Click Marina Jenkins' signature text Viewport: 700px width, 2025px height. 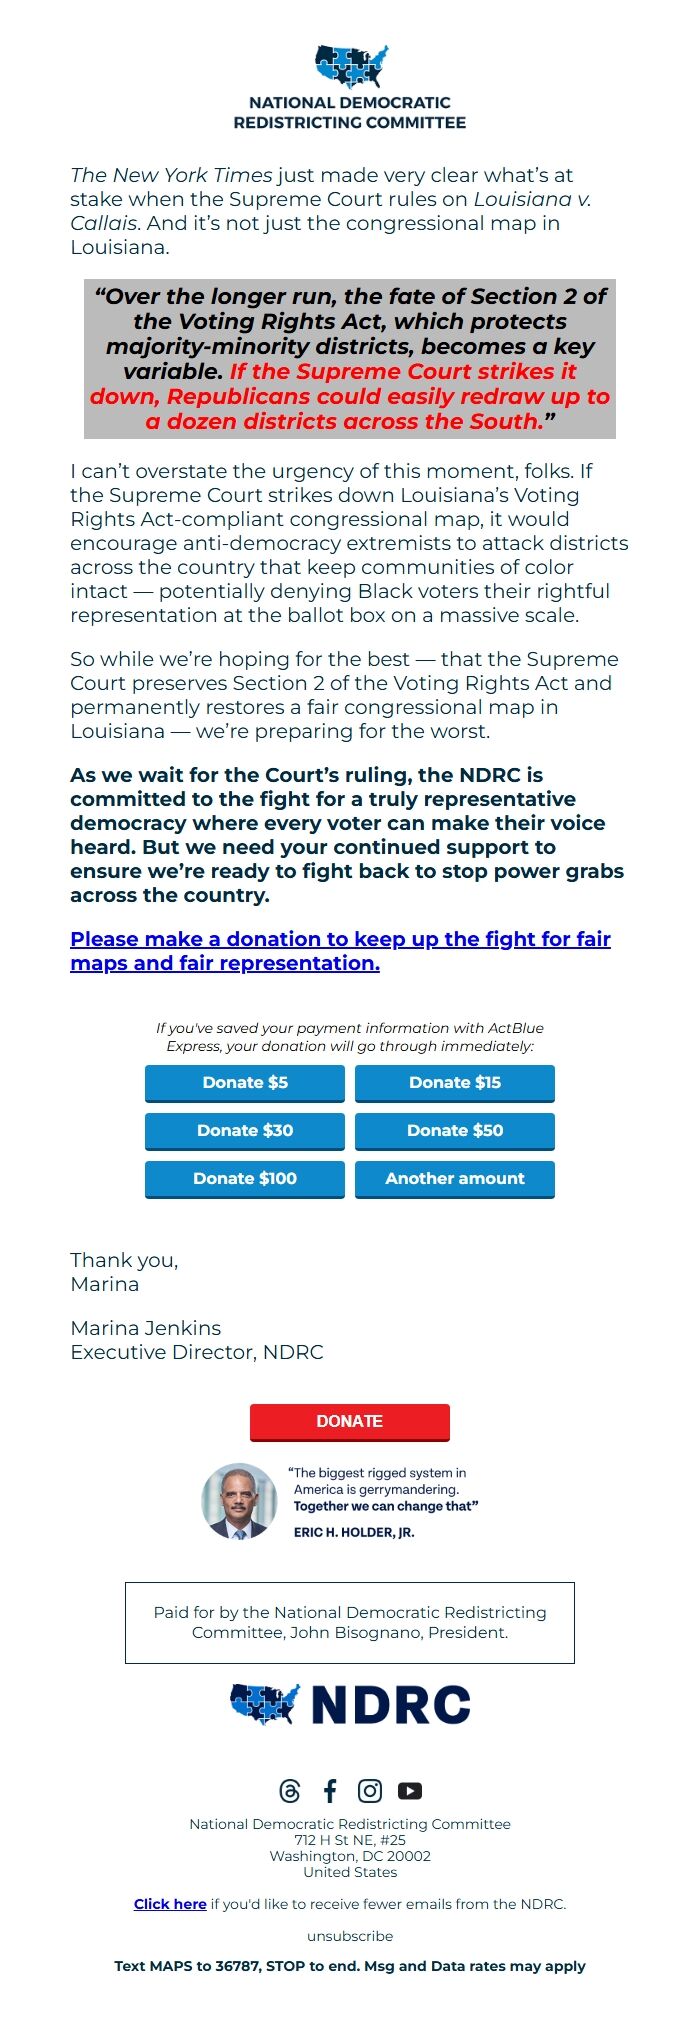coord(145,1329)
